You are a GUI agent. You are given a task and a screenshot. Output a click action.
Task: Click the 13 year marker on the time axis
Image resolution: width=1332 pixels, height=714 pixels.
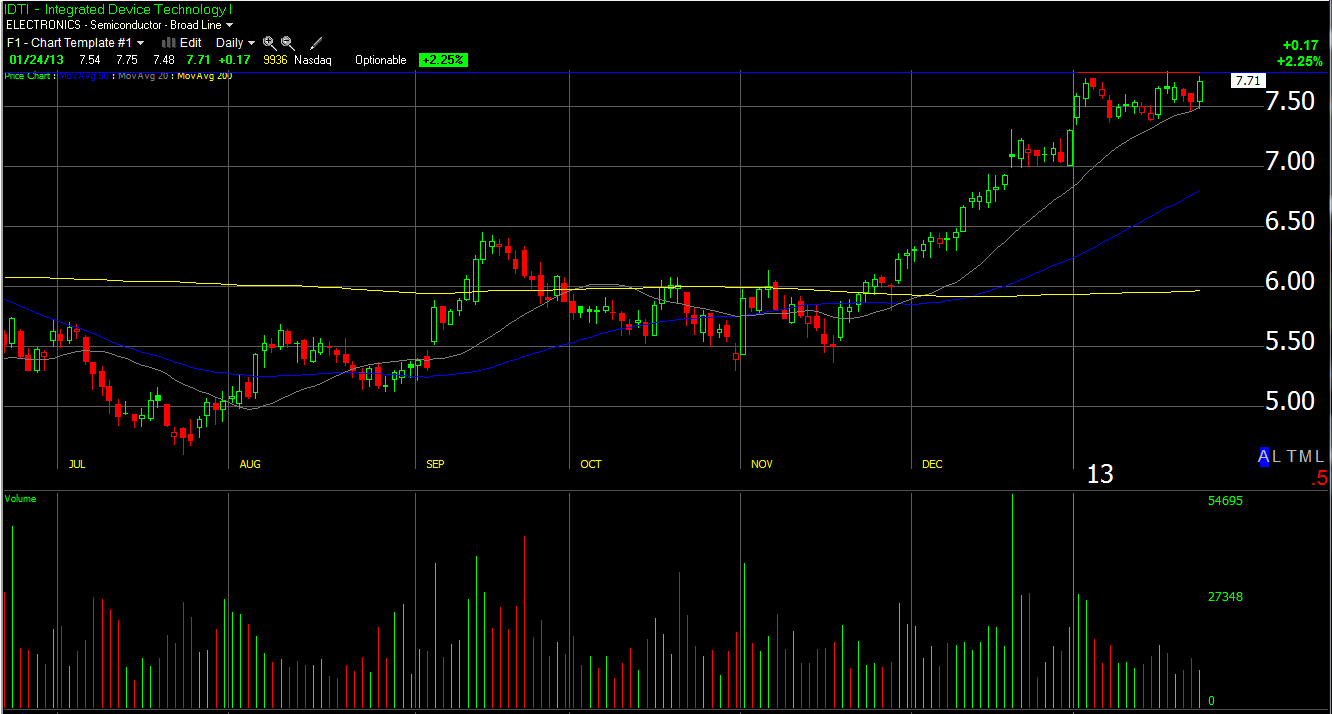(1100, 474)
